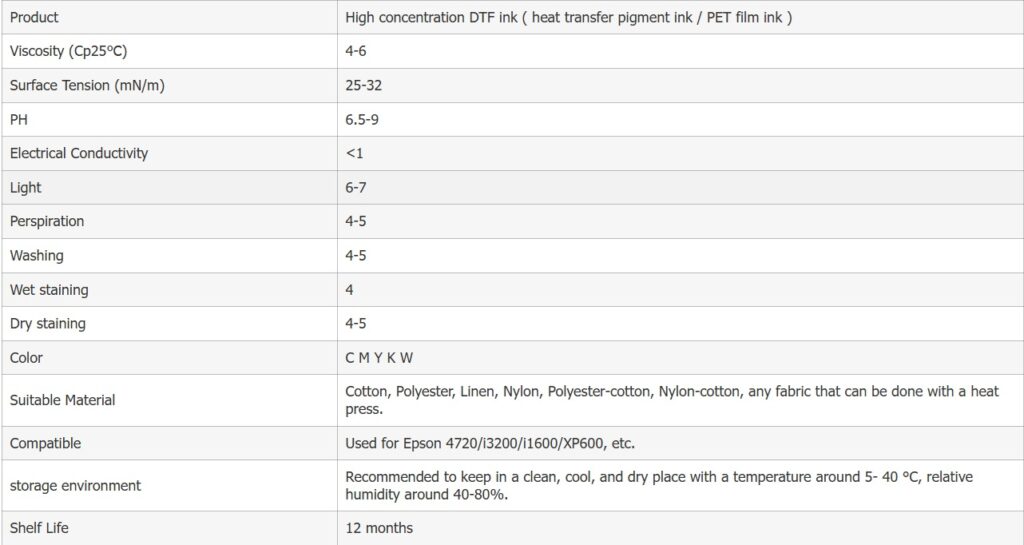Image resolution: width=1024 pixels, height=545 pixels.
Task: Click the Perspiration row label
Action: [47, 221]
